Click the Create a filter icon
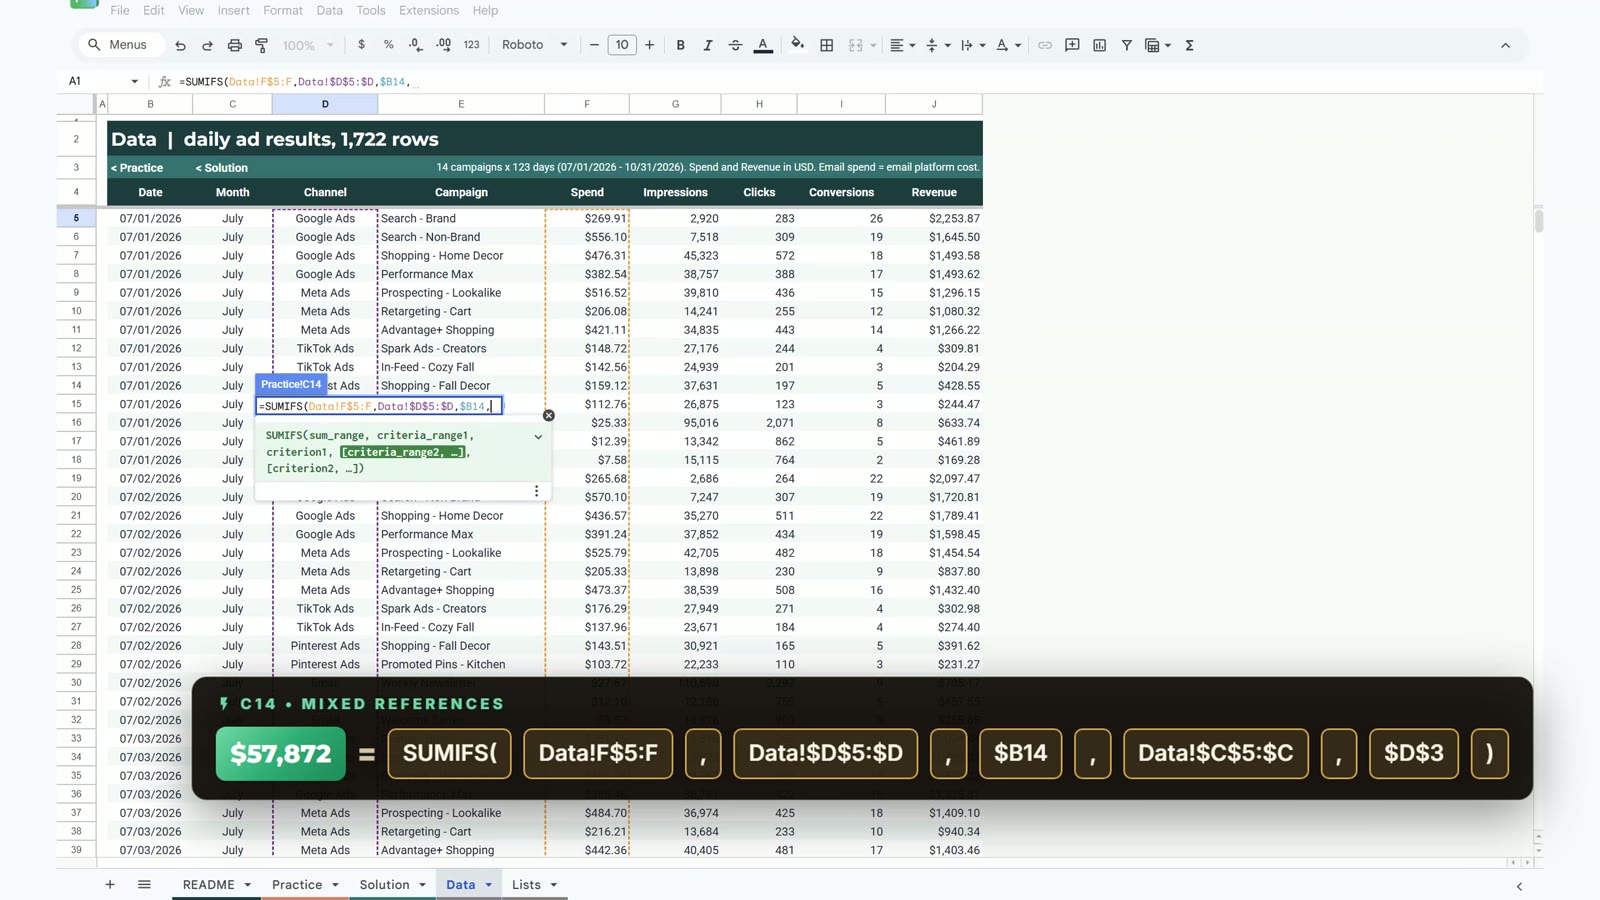Screen dimensions: 1600x900 click(x=1127, y=45)
